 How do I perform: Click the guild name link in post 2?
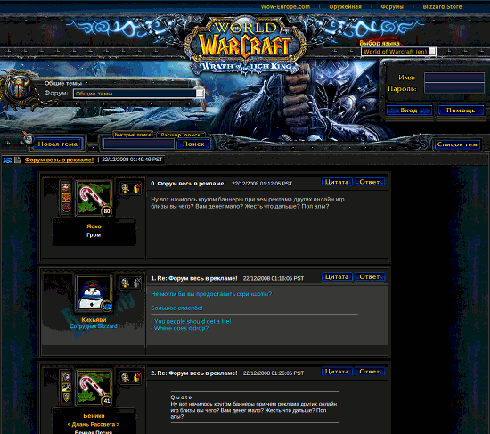coord(93,424)
